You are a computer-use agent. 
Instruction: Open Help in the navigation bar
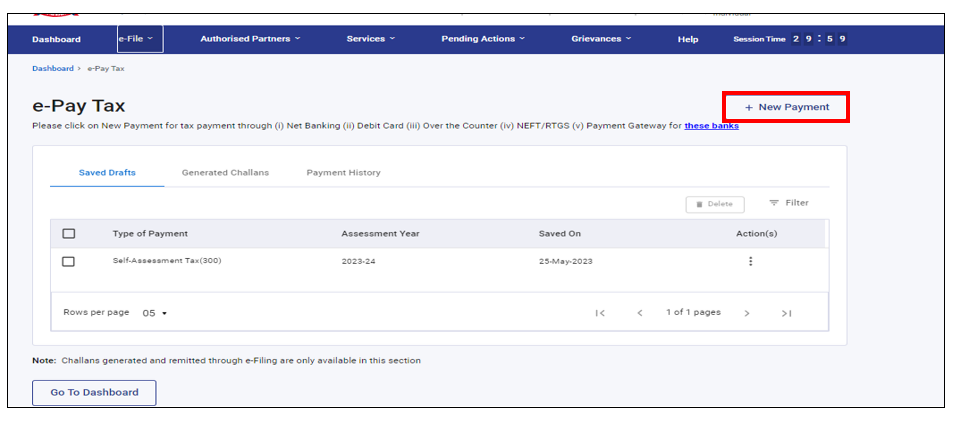688,39
